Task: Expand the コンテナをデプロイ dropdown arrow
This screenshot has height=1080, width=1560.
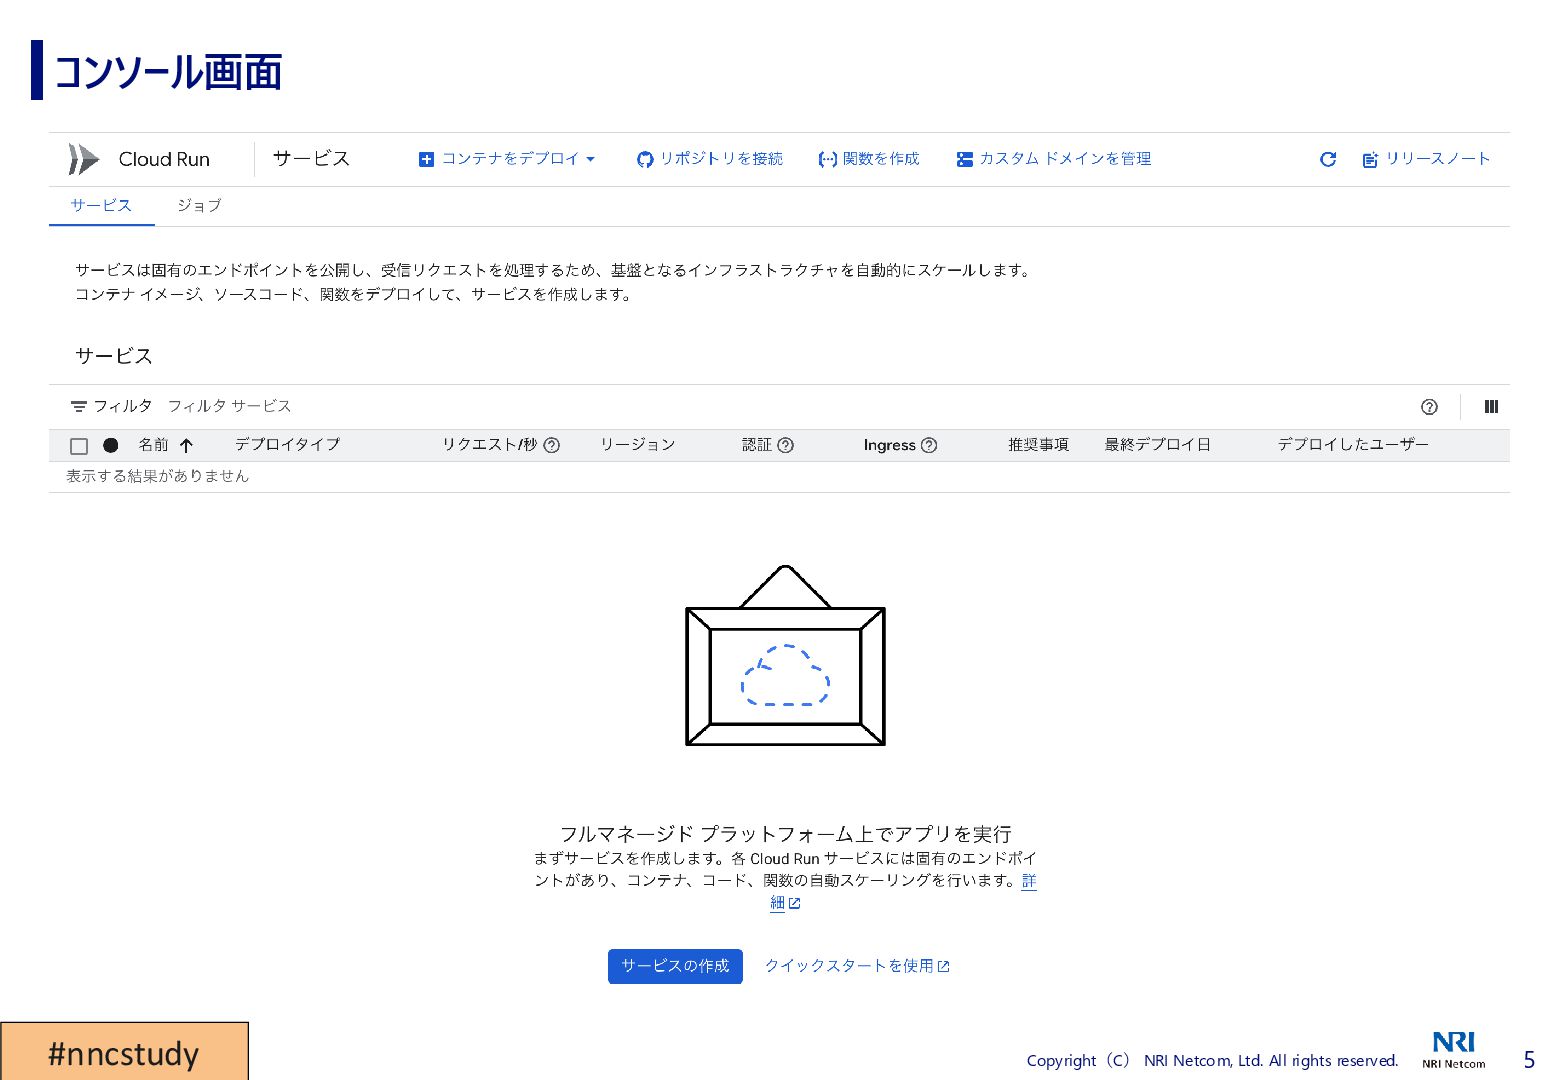Action: tap(590, 160)
